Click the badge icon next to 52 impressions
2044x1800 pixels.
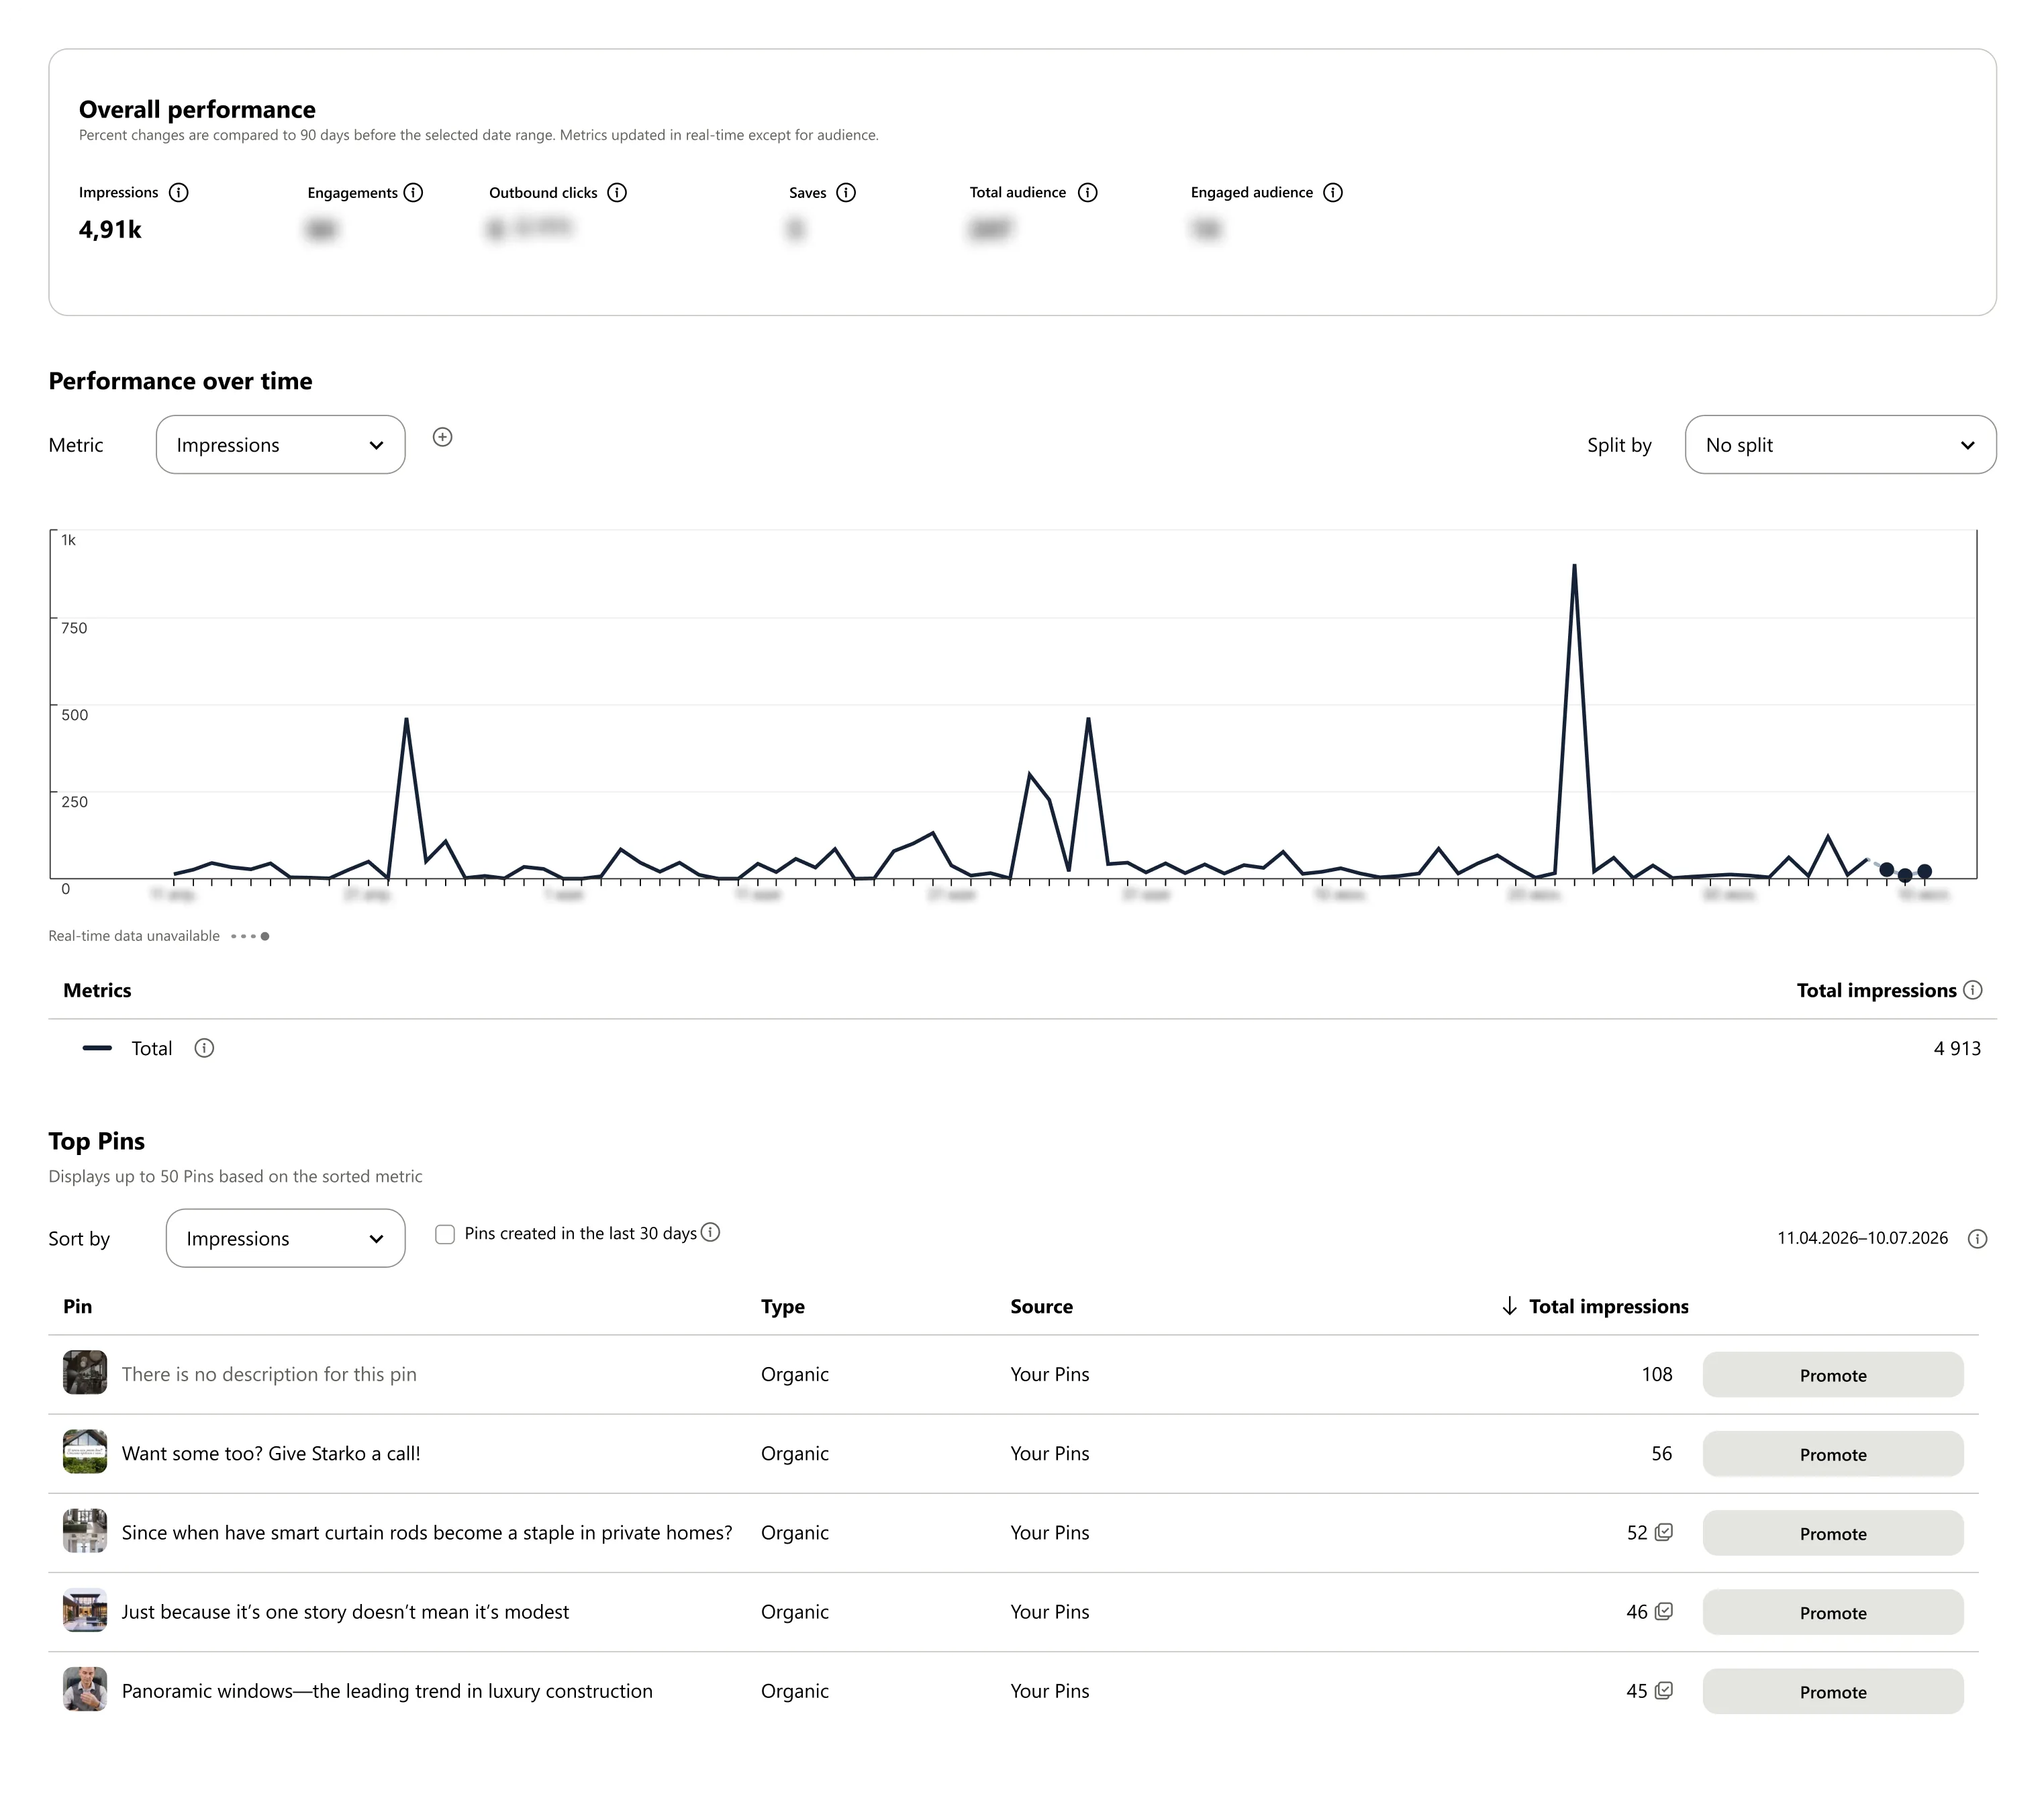tap(1664, 1532)
